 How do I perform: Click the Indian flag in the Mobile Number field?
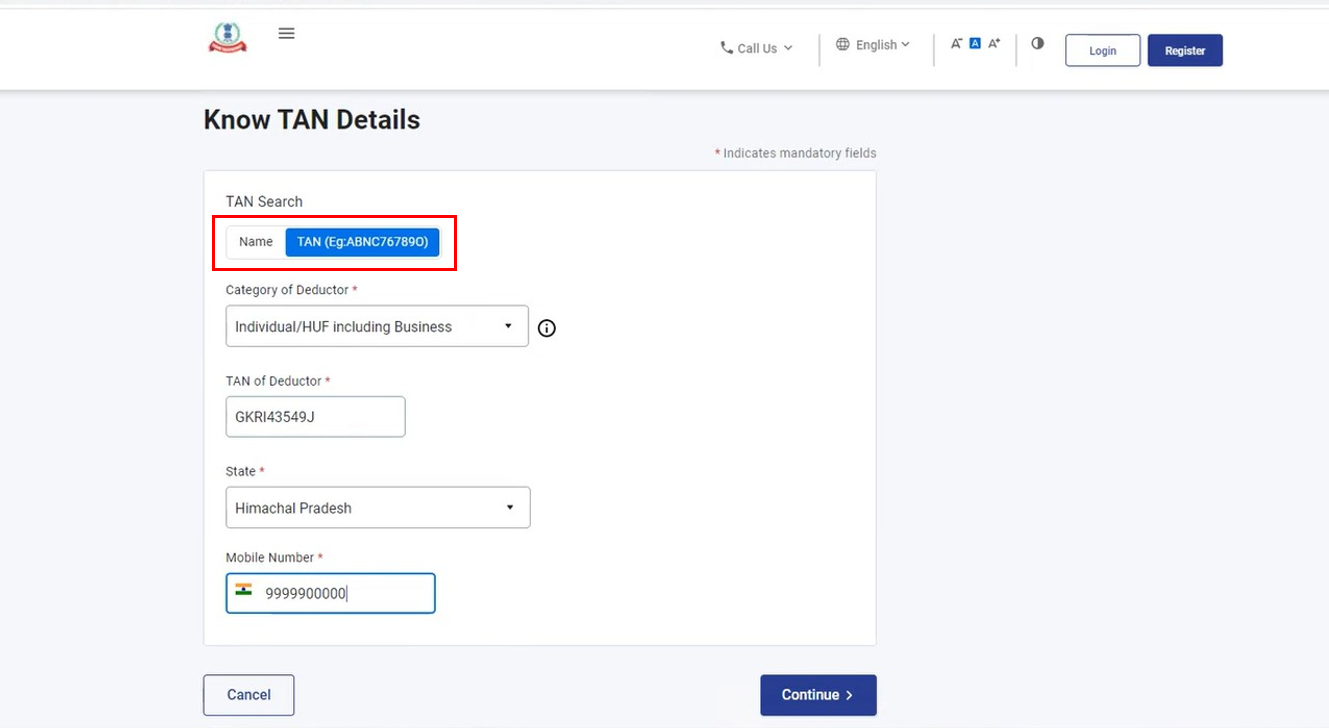(244, 590)
